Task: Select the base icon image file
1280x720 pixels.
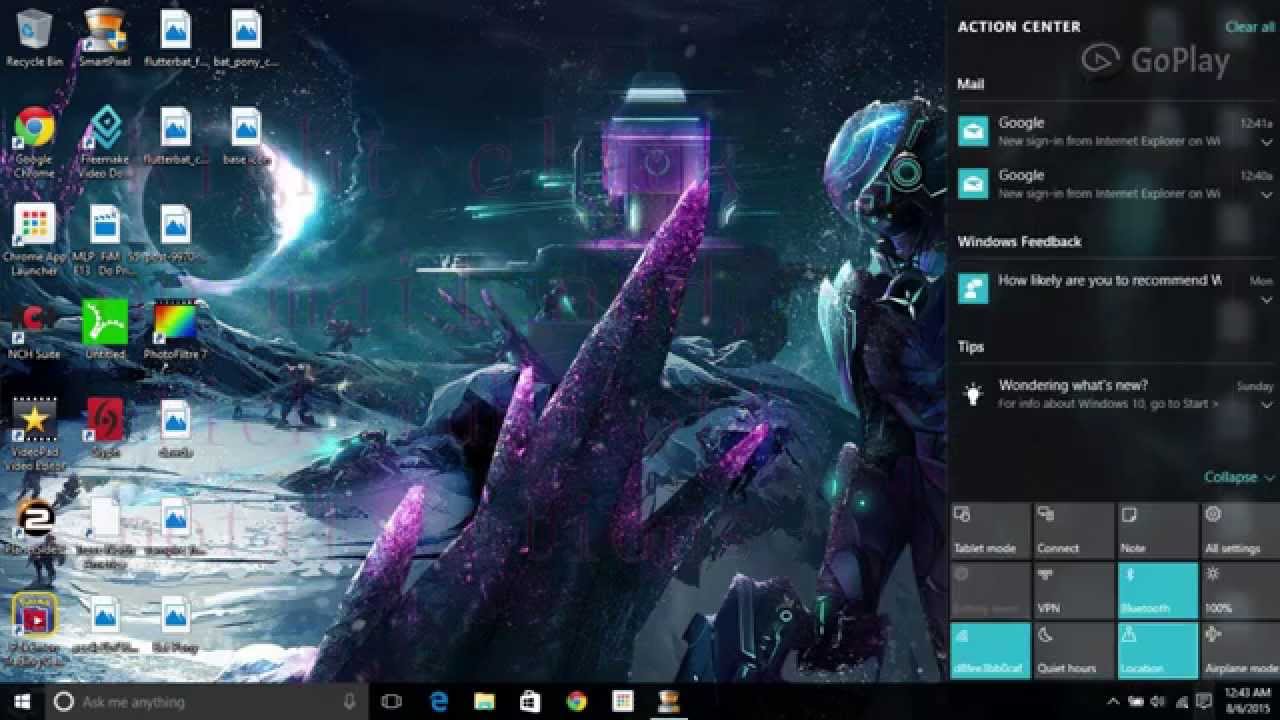Action: tap(246, 136)
